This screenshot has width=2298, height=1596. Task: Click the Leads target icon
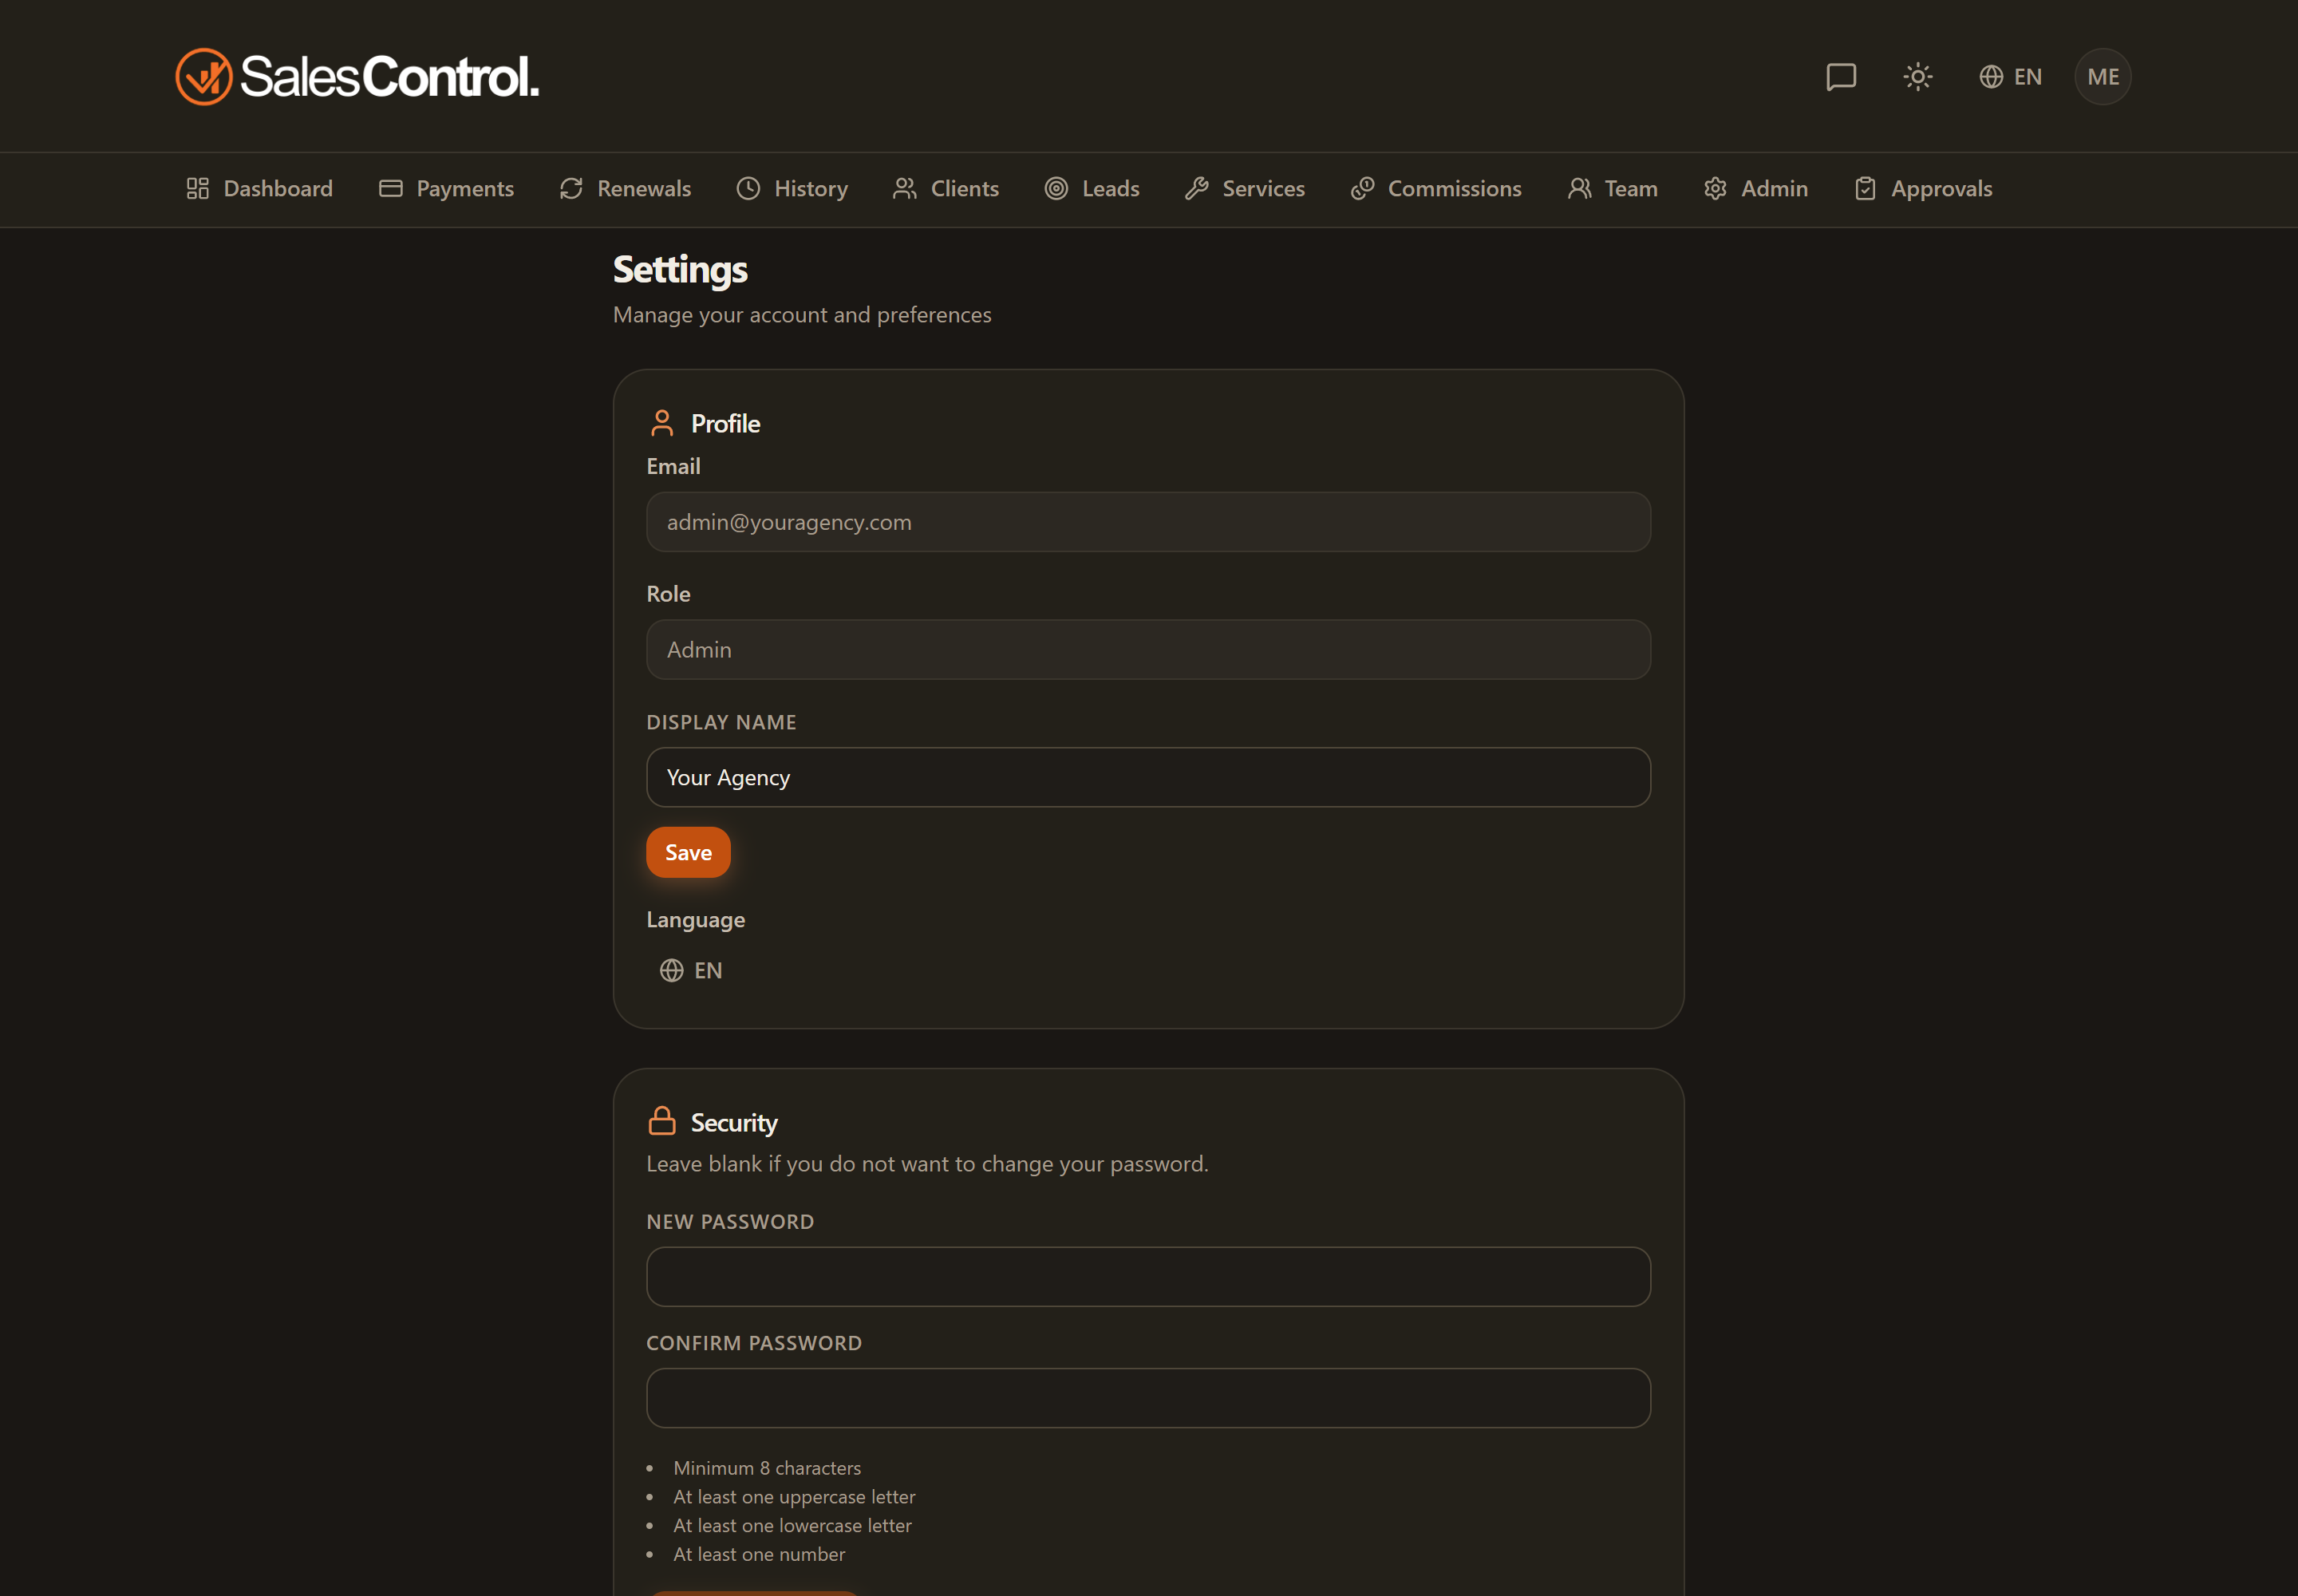point(1056,189)
